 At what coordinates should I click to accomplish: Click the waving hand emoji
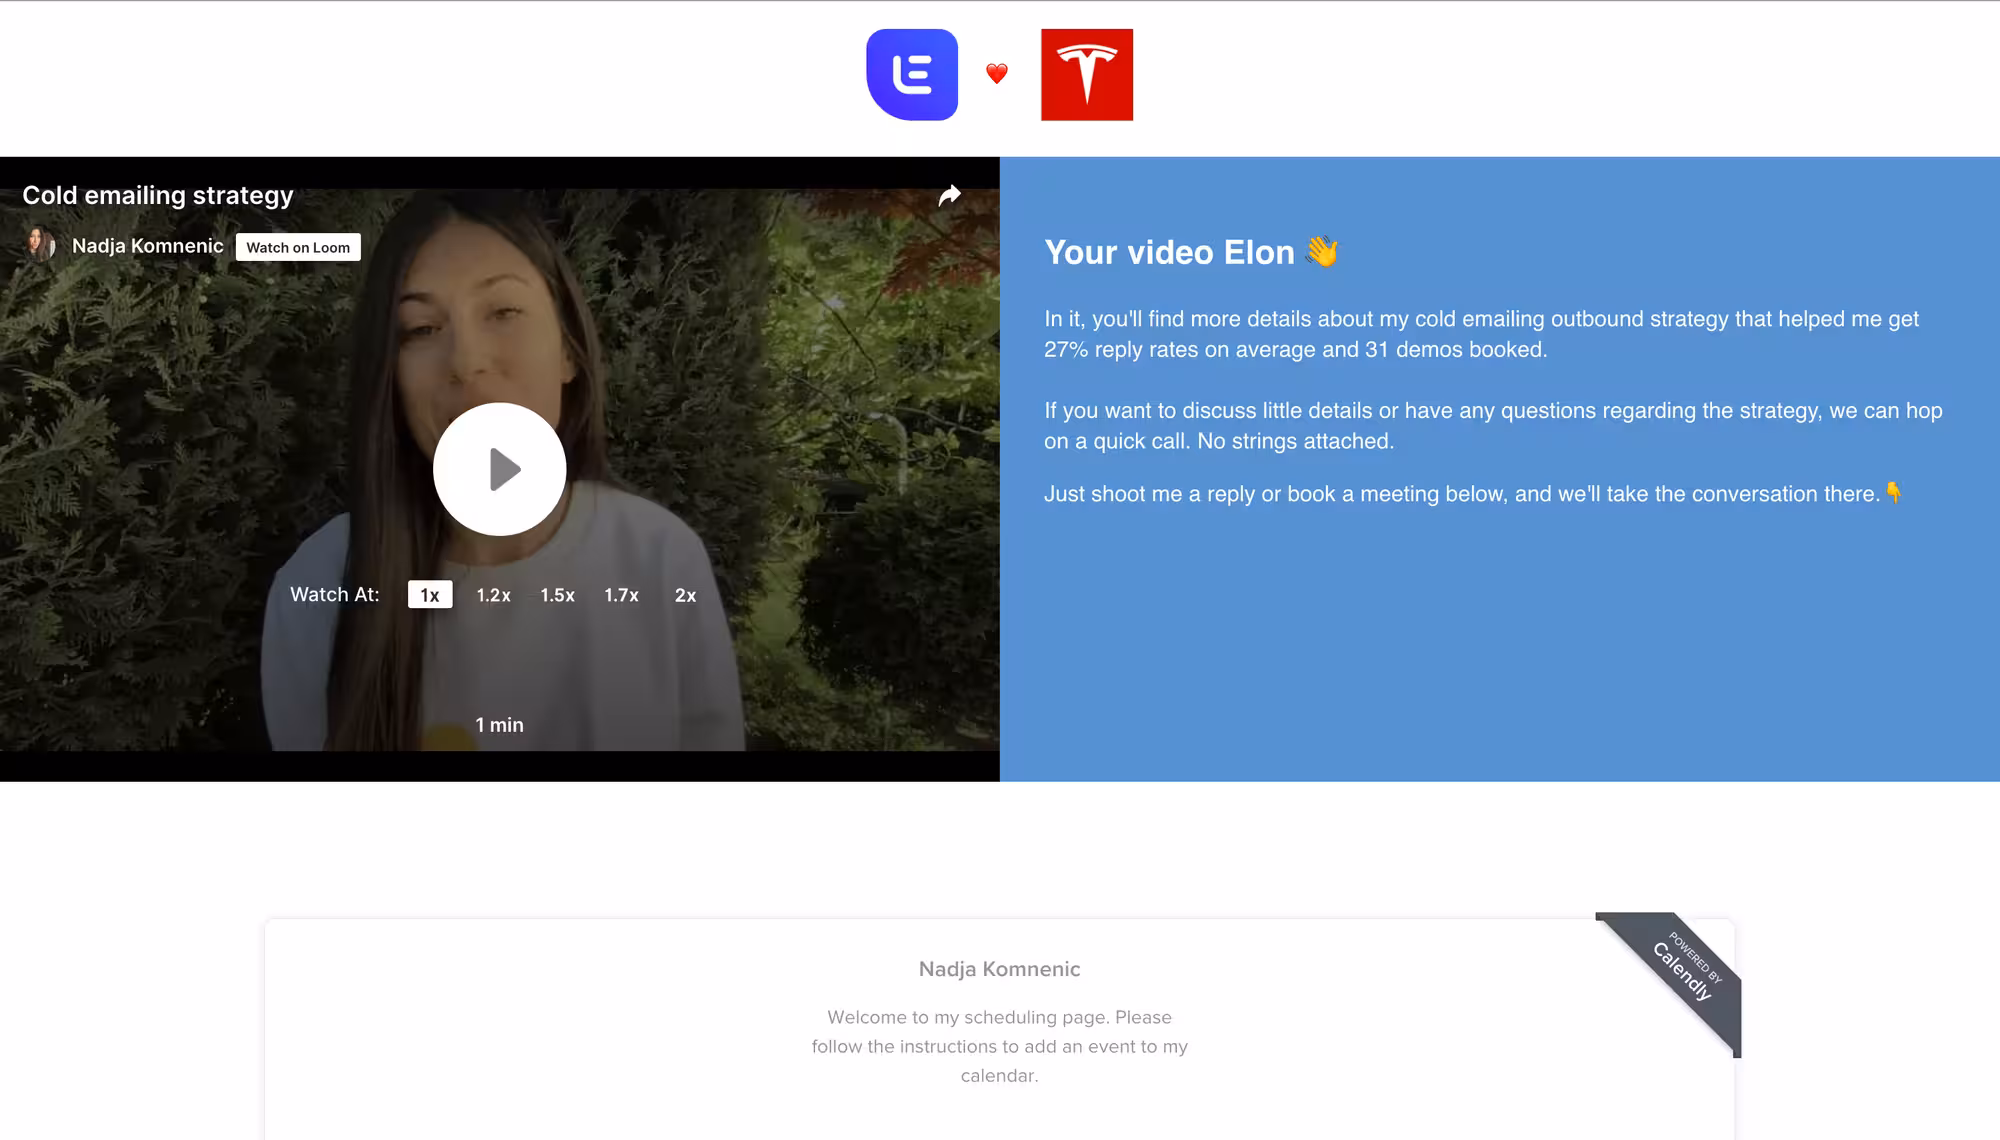[1322, 251]
